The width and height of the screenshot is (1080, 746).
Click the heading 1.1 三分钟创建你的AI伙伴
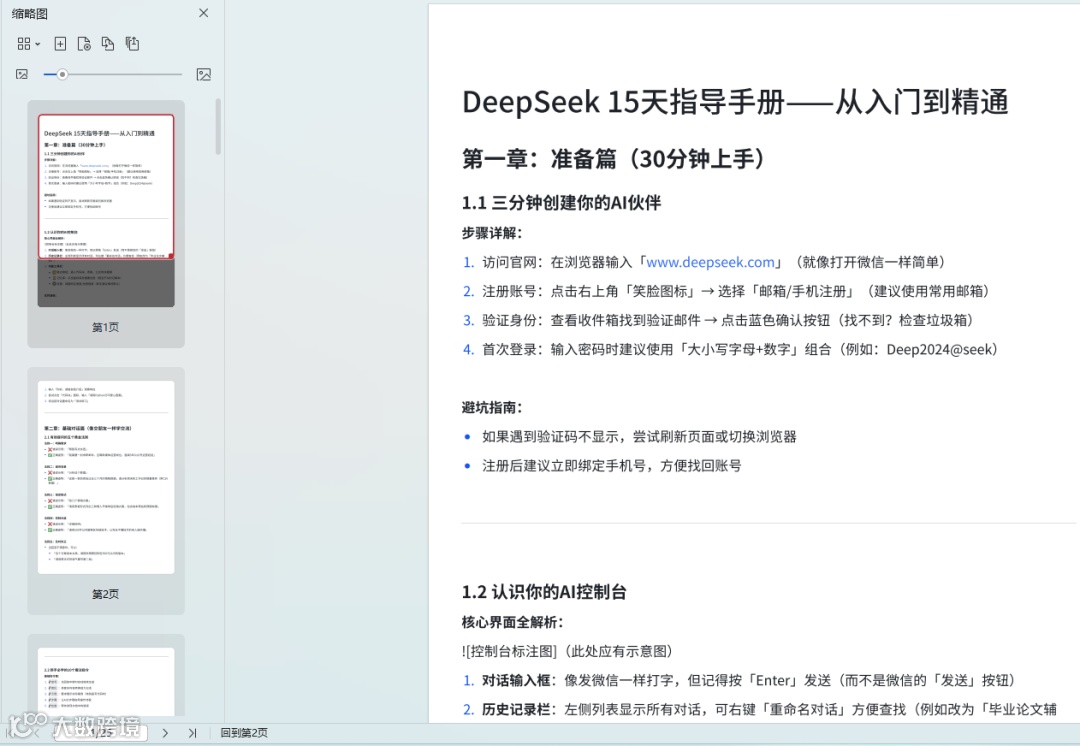[561, 203]
